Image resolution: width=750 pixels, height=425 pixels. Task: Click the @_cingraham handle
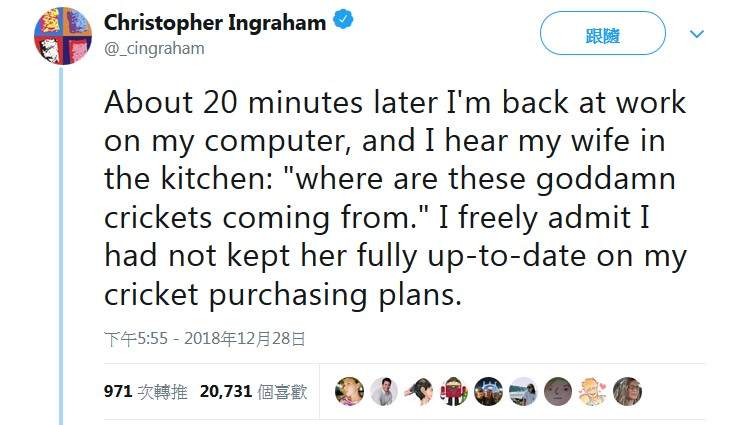click(154, 48)
